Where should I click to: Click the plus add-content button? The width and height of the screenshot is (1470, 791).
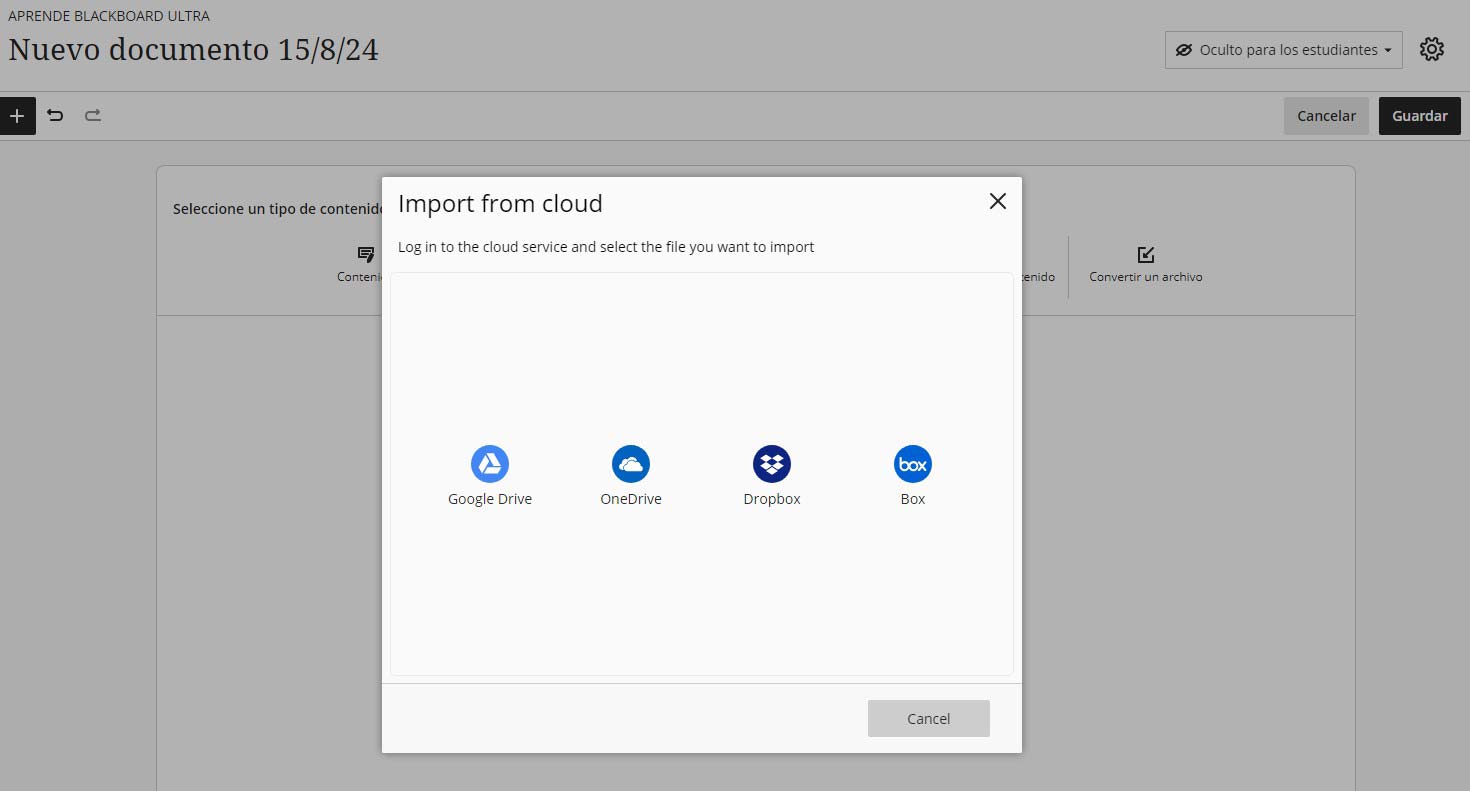click(x=17, y=116)
